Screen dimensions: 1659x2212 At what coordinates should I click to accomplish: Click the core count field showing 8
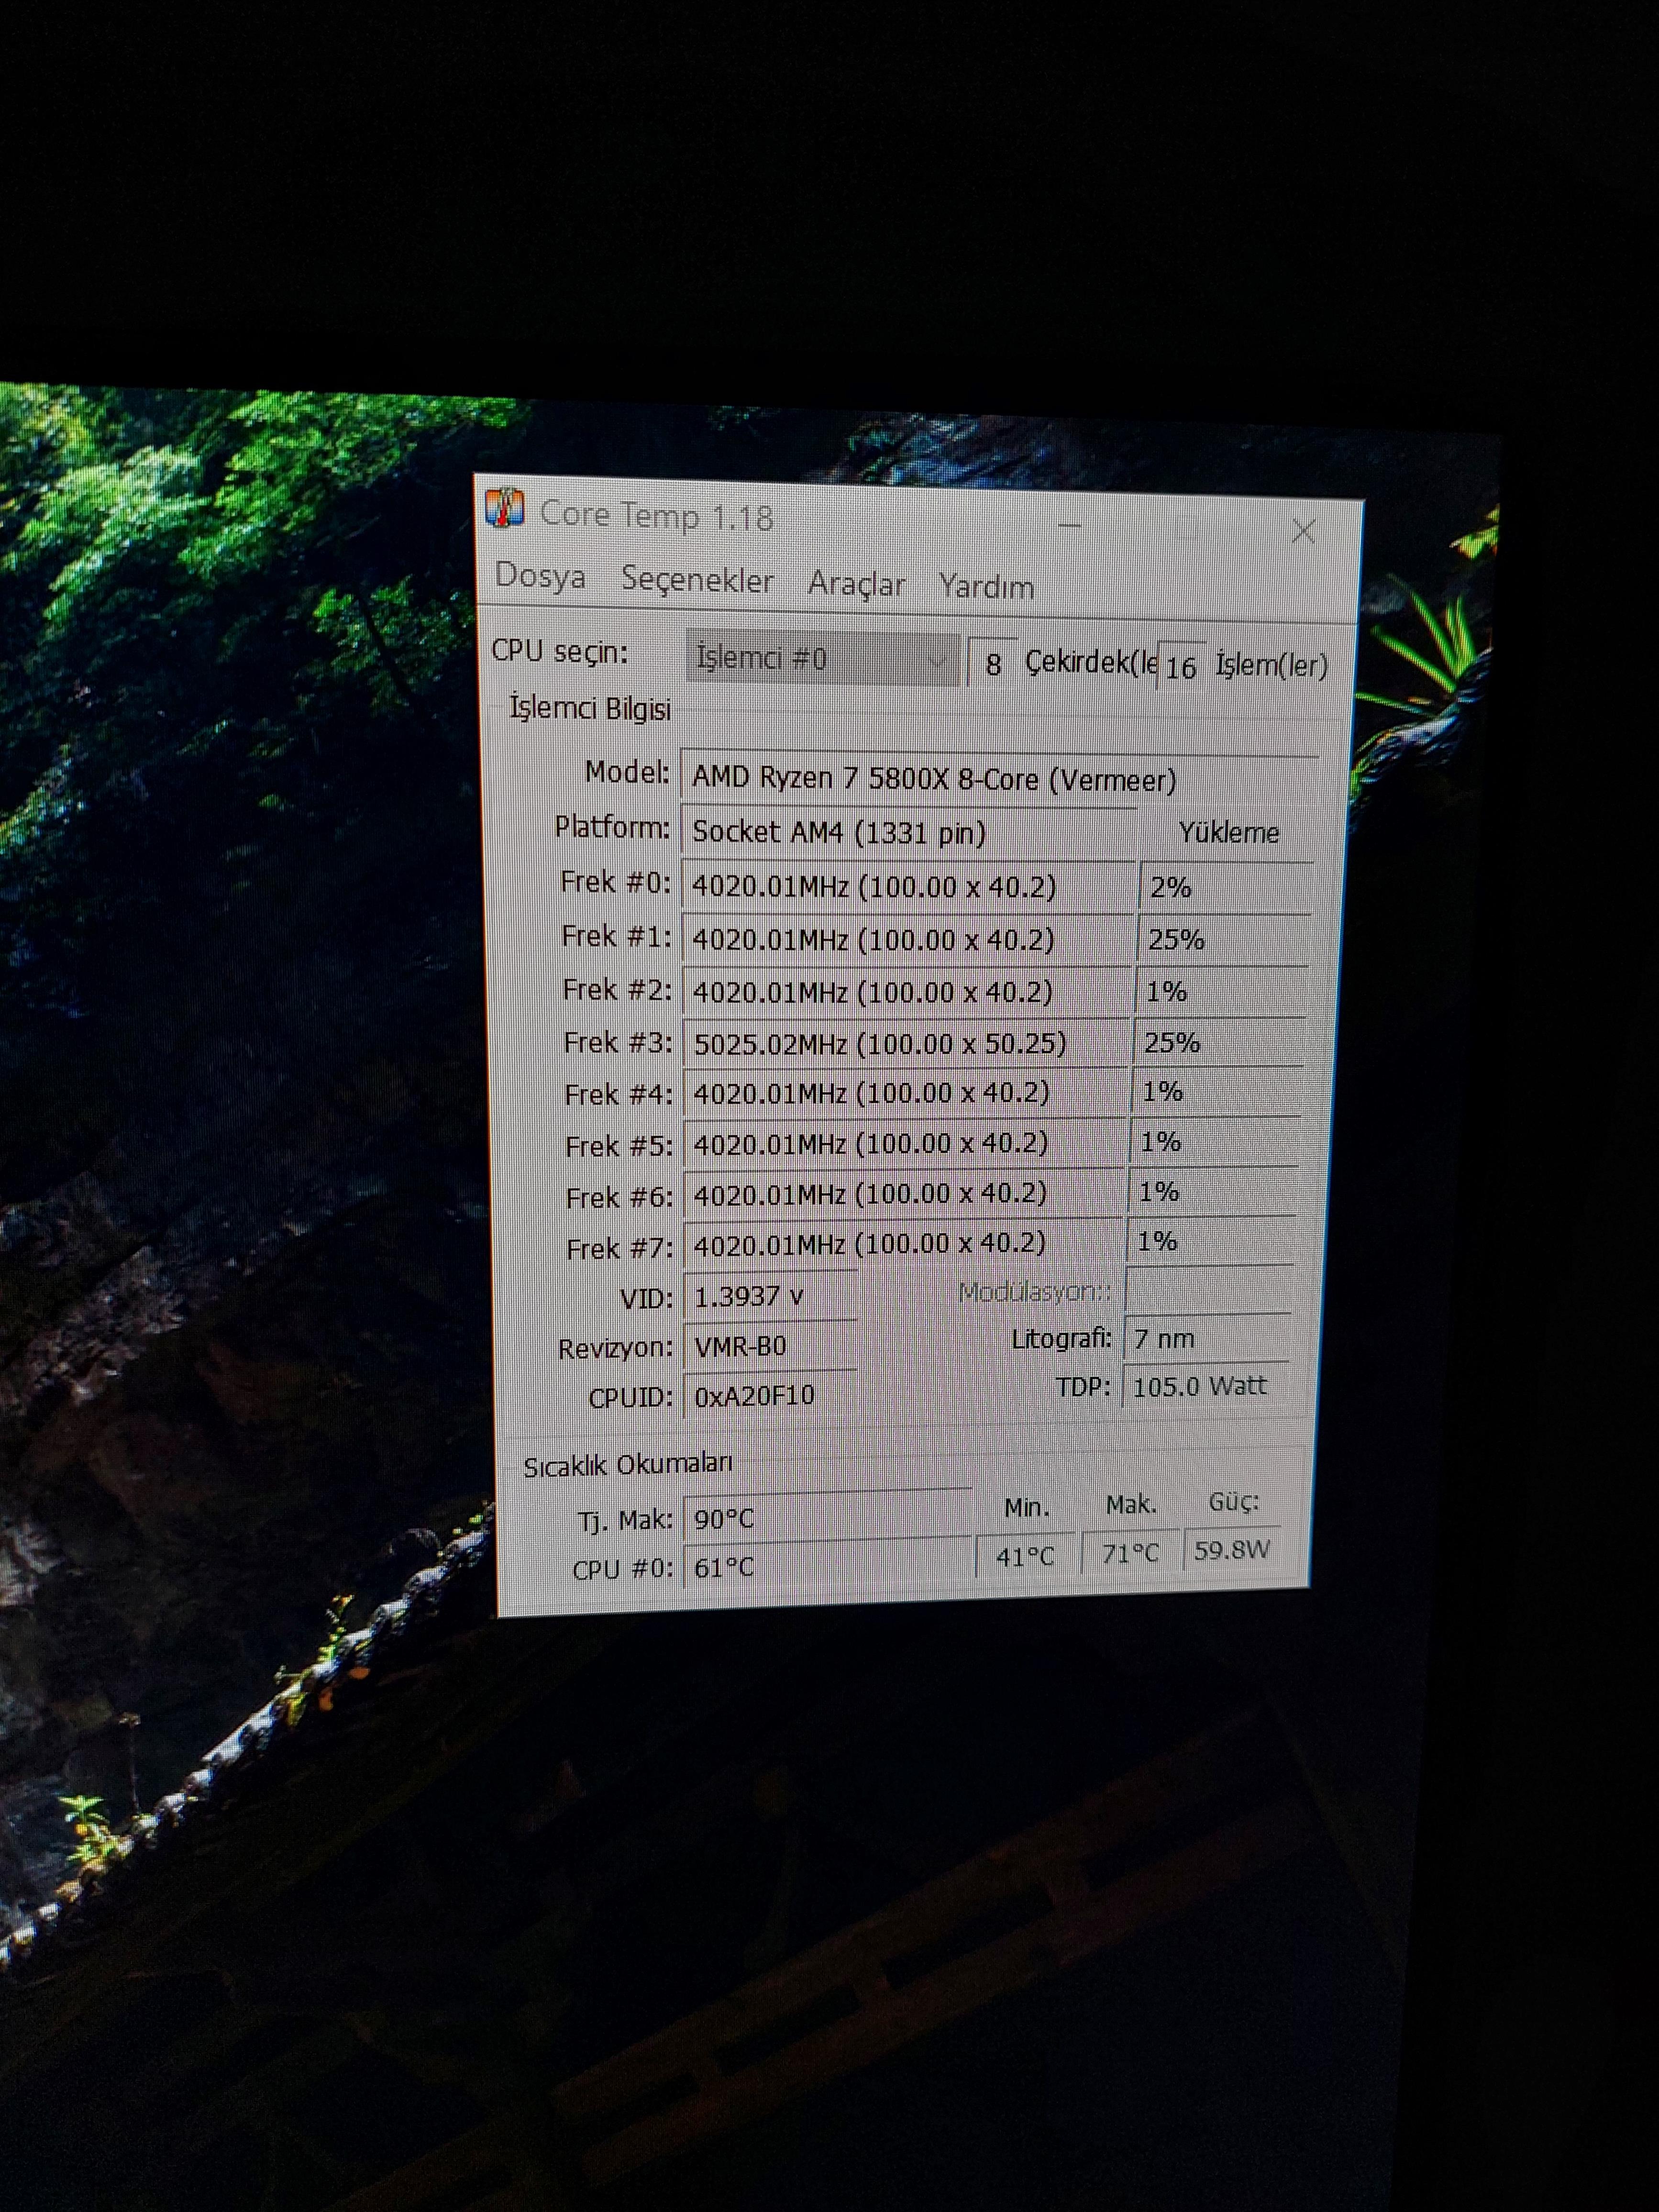click(x=992, y=664)
